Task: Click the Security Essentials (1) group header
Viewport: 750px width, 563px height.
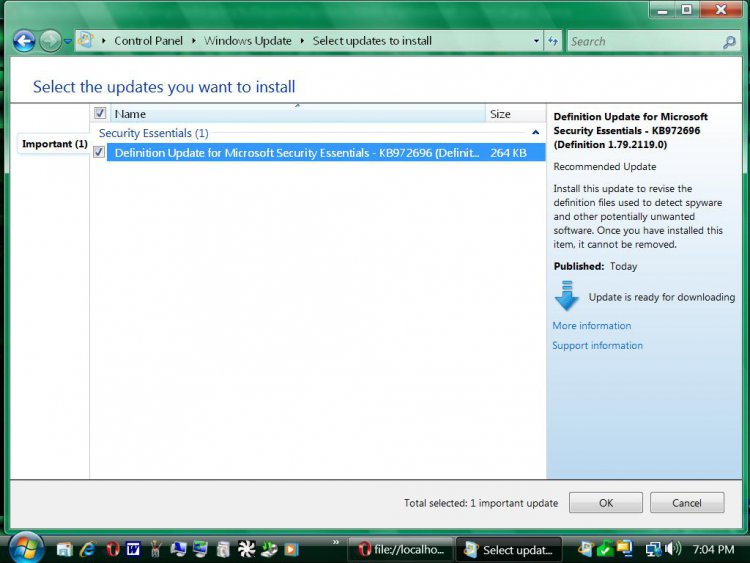Action: pos(154,133)
